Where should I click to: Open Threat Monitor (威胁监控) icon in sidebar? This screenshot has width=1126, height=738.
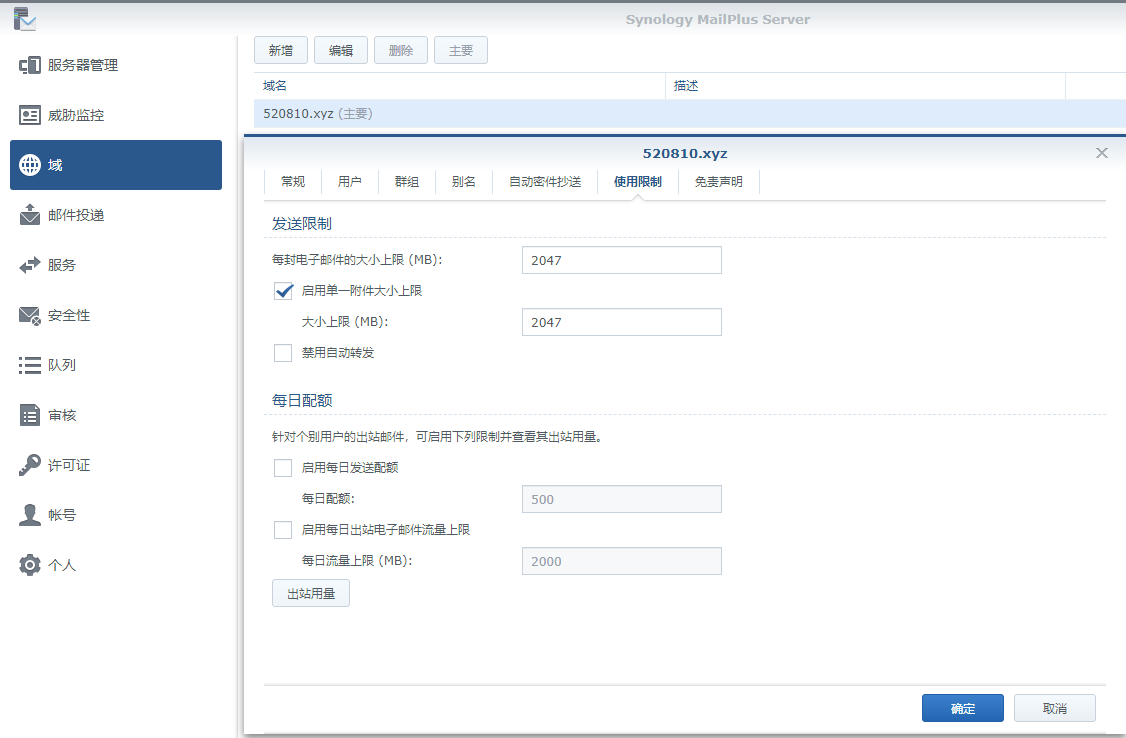coord(30,115)
